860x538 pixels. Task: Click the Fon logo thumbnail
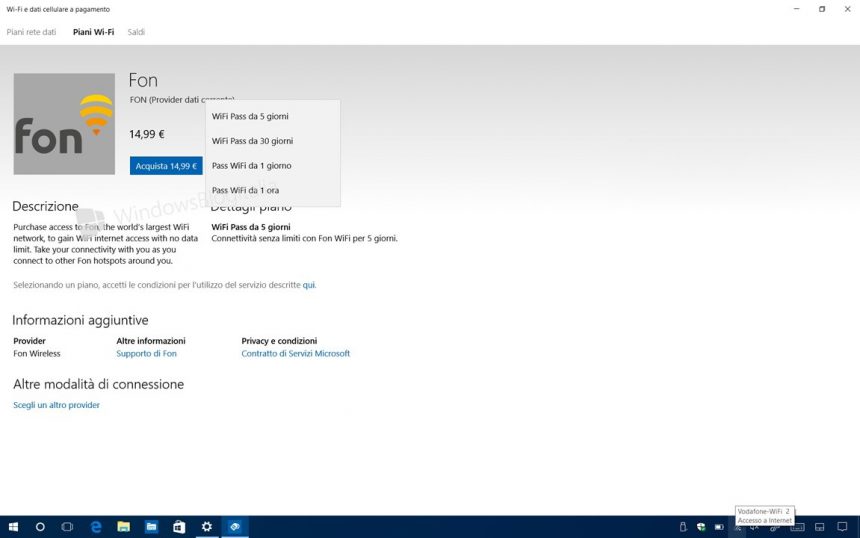point(64,124)
